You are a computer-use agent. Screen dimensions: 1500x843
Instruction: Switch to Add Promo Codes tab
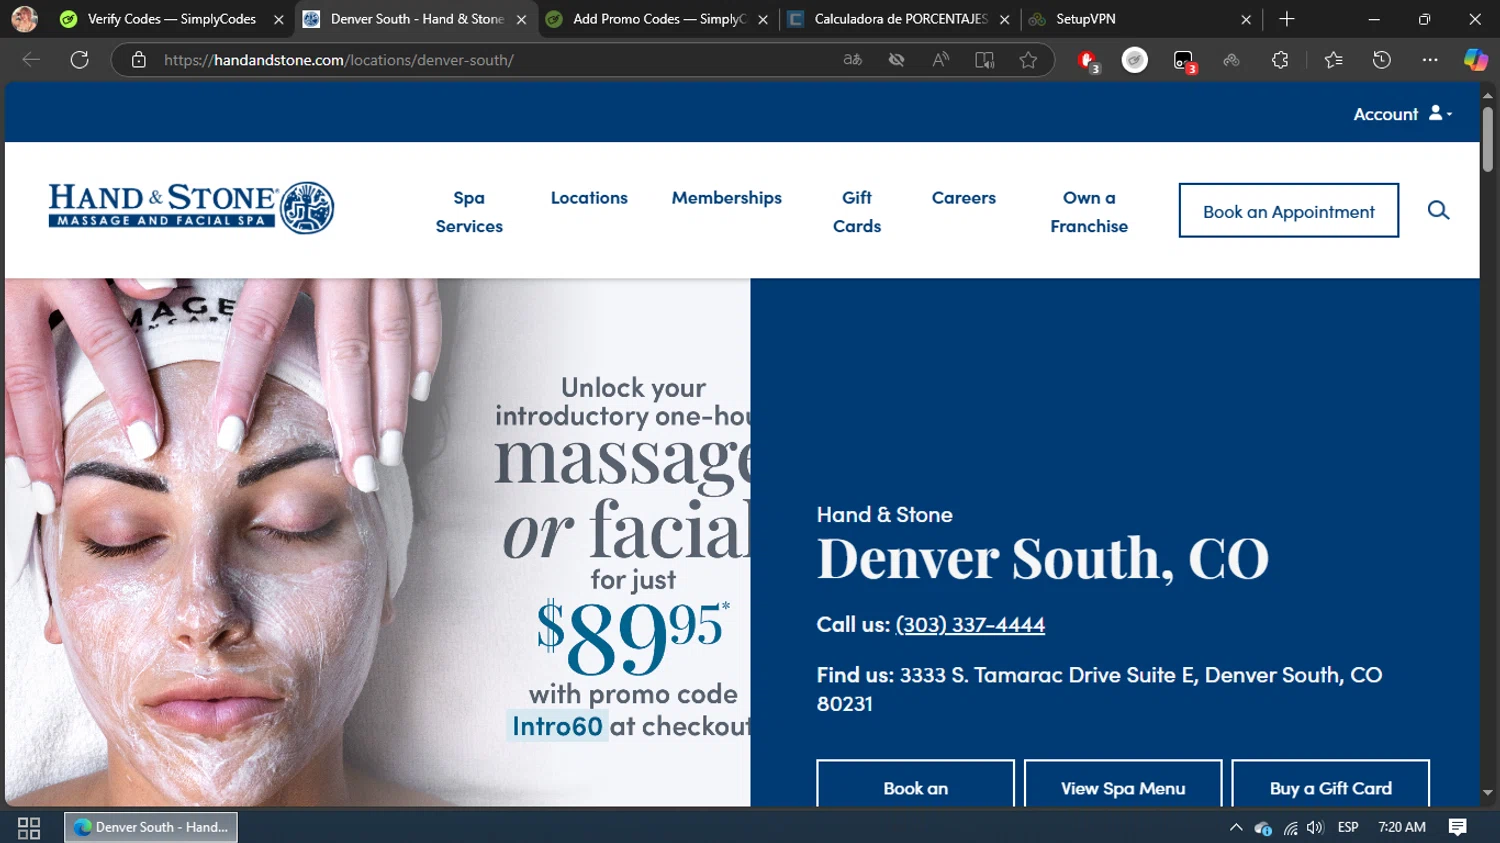point(660,19)
